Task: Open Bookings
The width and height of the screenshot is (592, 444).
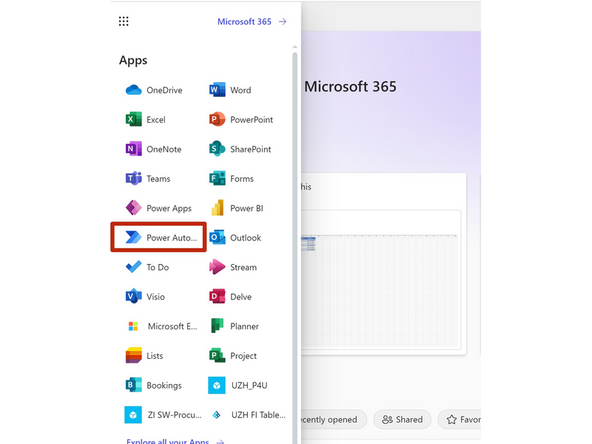Action: click(154, 385)
